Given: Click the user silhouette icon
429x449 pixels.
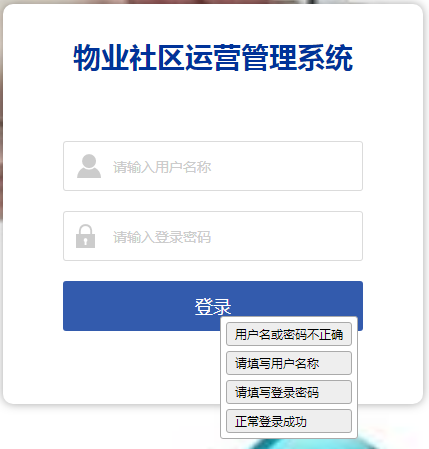Looking at the screenshot, I should pyautogui.click(x=89, y=166).
